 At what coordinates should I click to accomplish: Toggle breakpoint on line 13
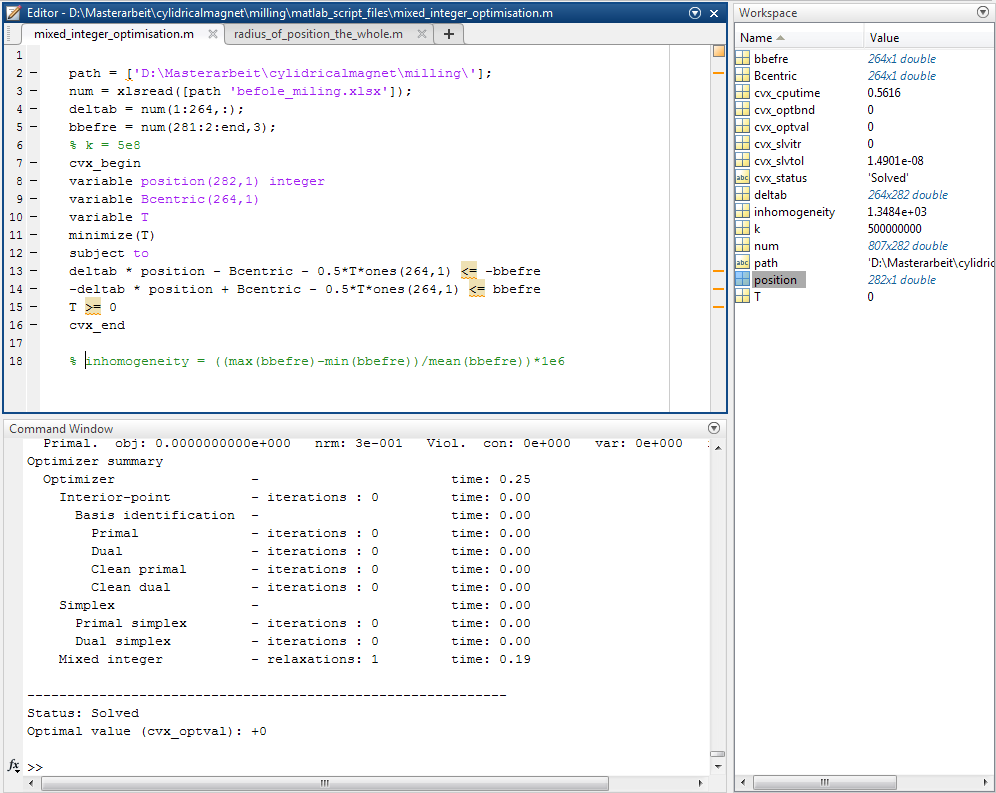coord(34,271)
